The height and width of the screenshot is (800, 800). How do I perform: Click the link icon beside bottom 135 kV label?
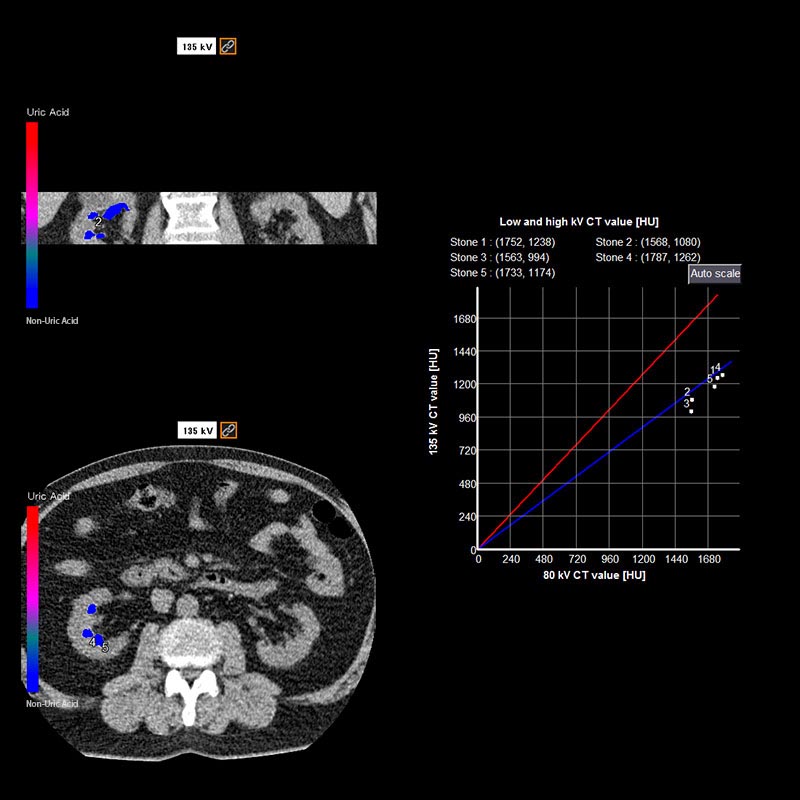[228, 430]
